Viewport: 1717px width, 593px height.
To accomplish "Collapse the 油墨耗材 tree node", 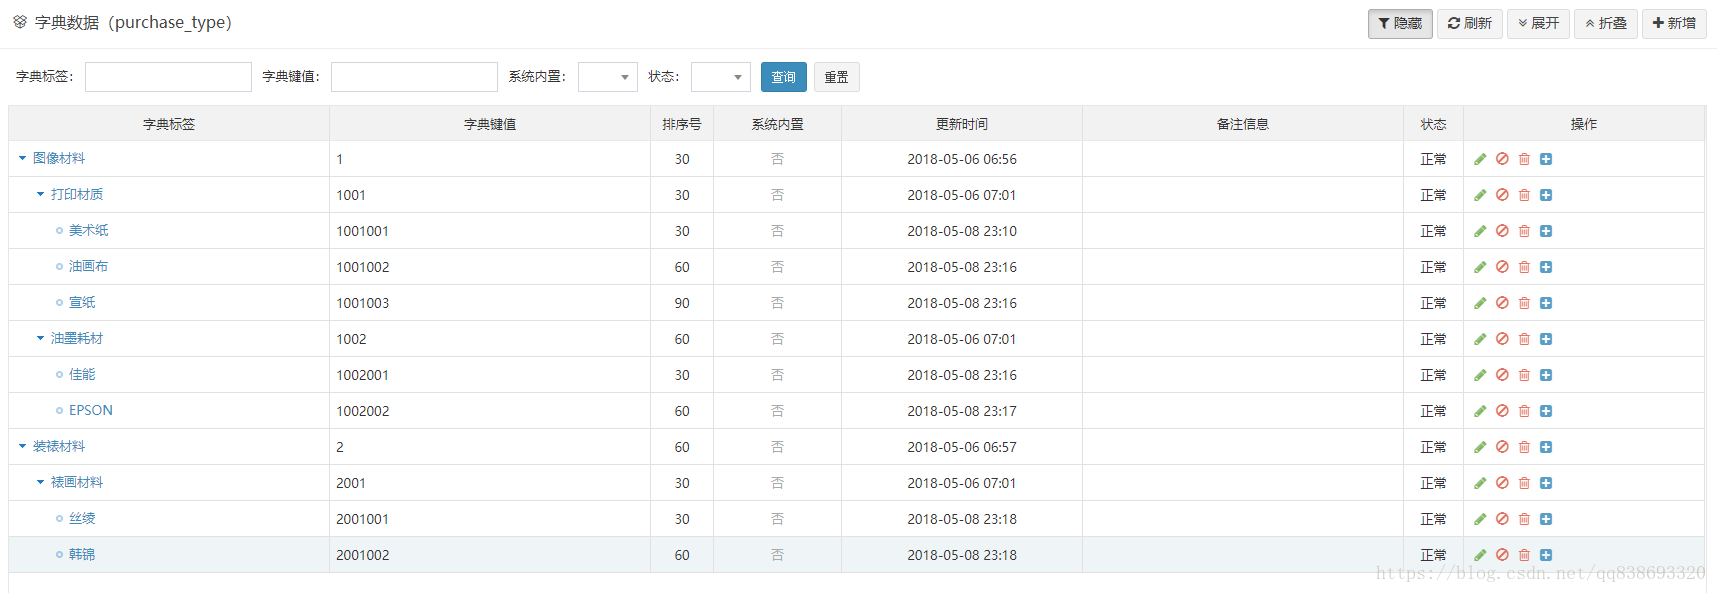I will pyautogui.click(x=40, y=338).
